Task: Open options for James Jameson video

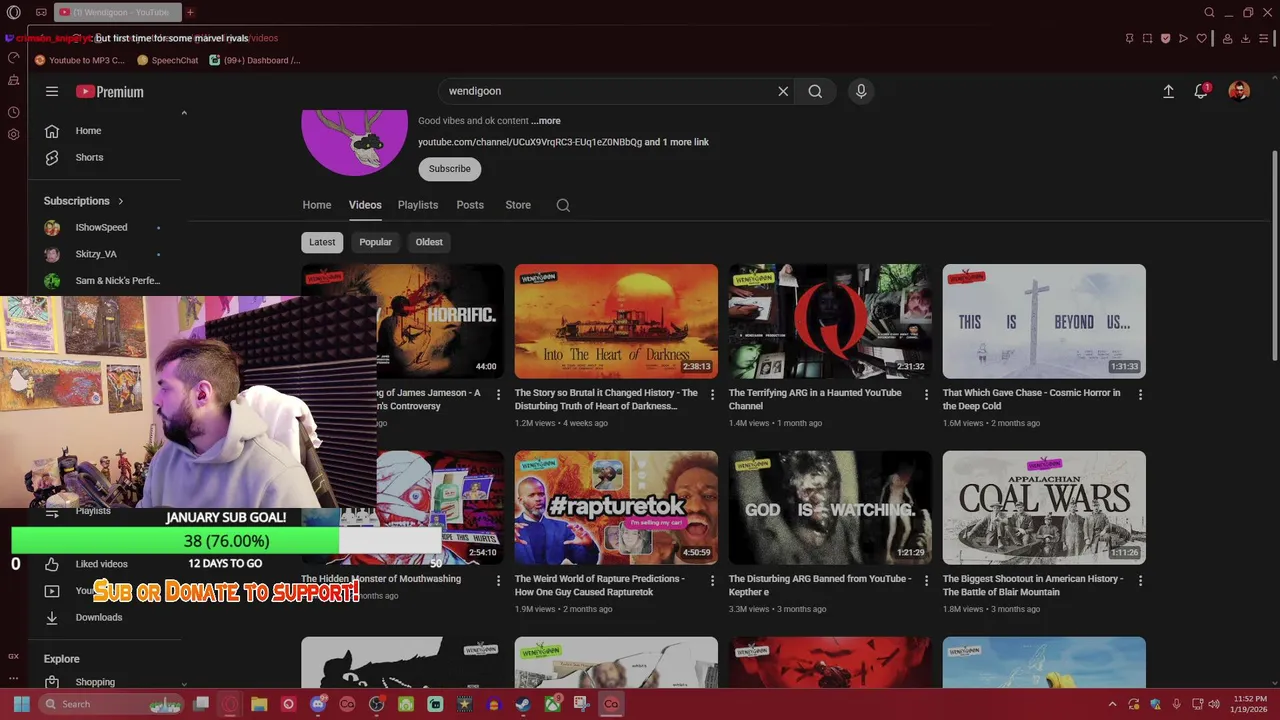Action: point(498,395)
